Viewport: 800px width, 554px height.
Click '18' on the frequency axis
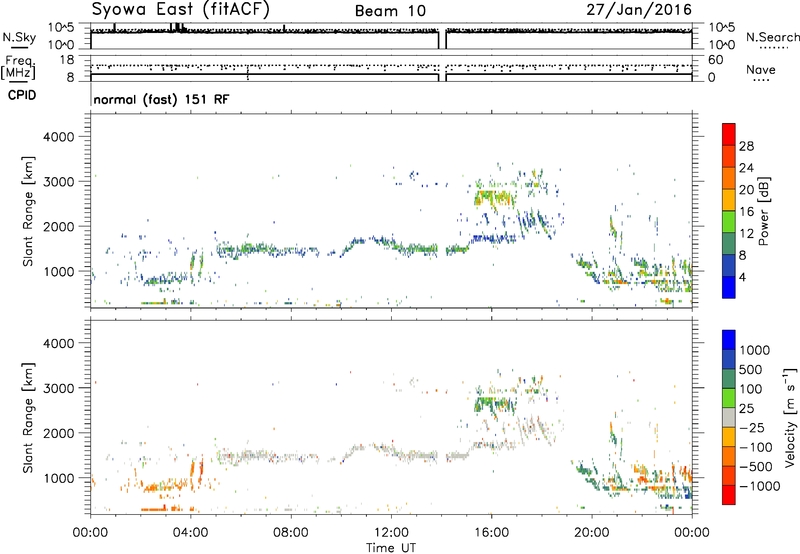tap(67, 60)
